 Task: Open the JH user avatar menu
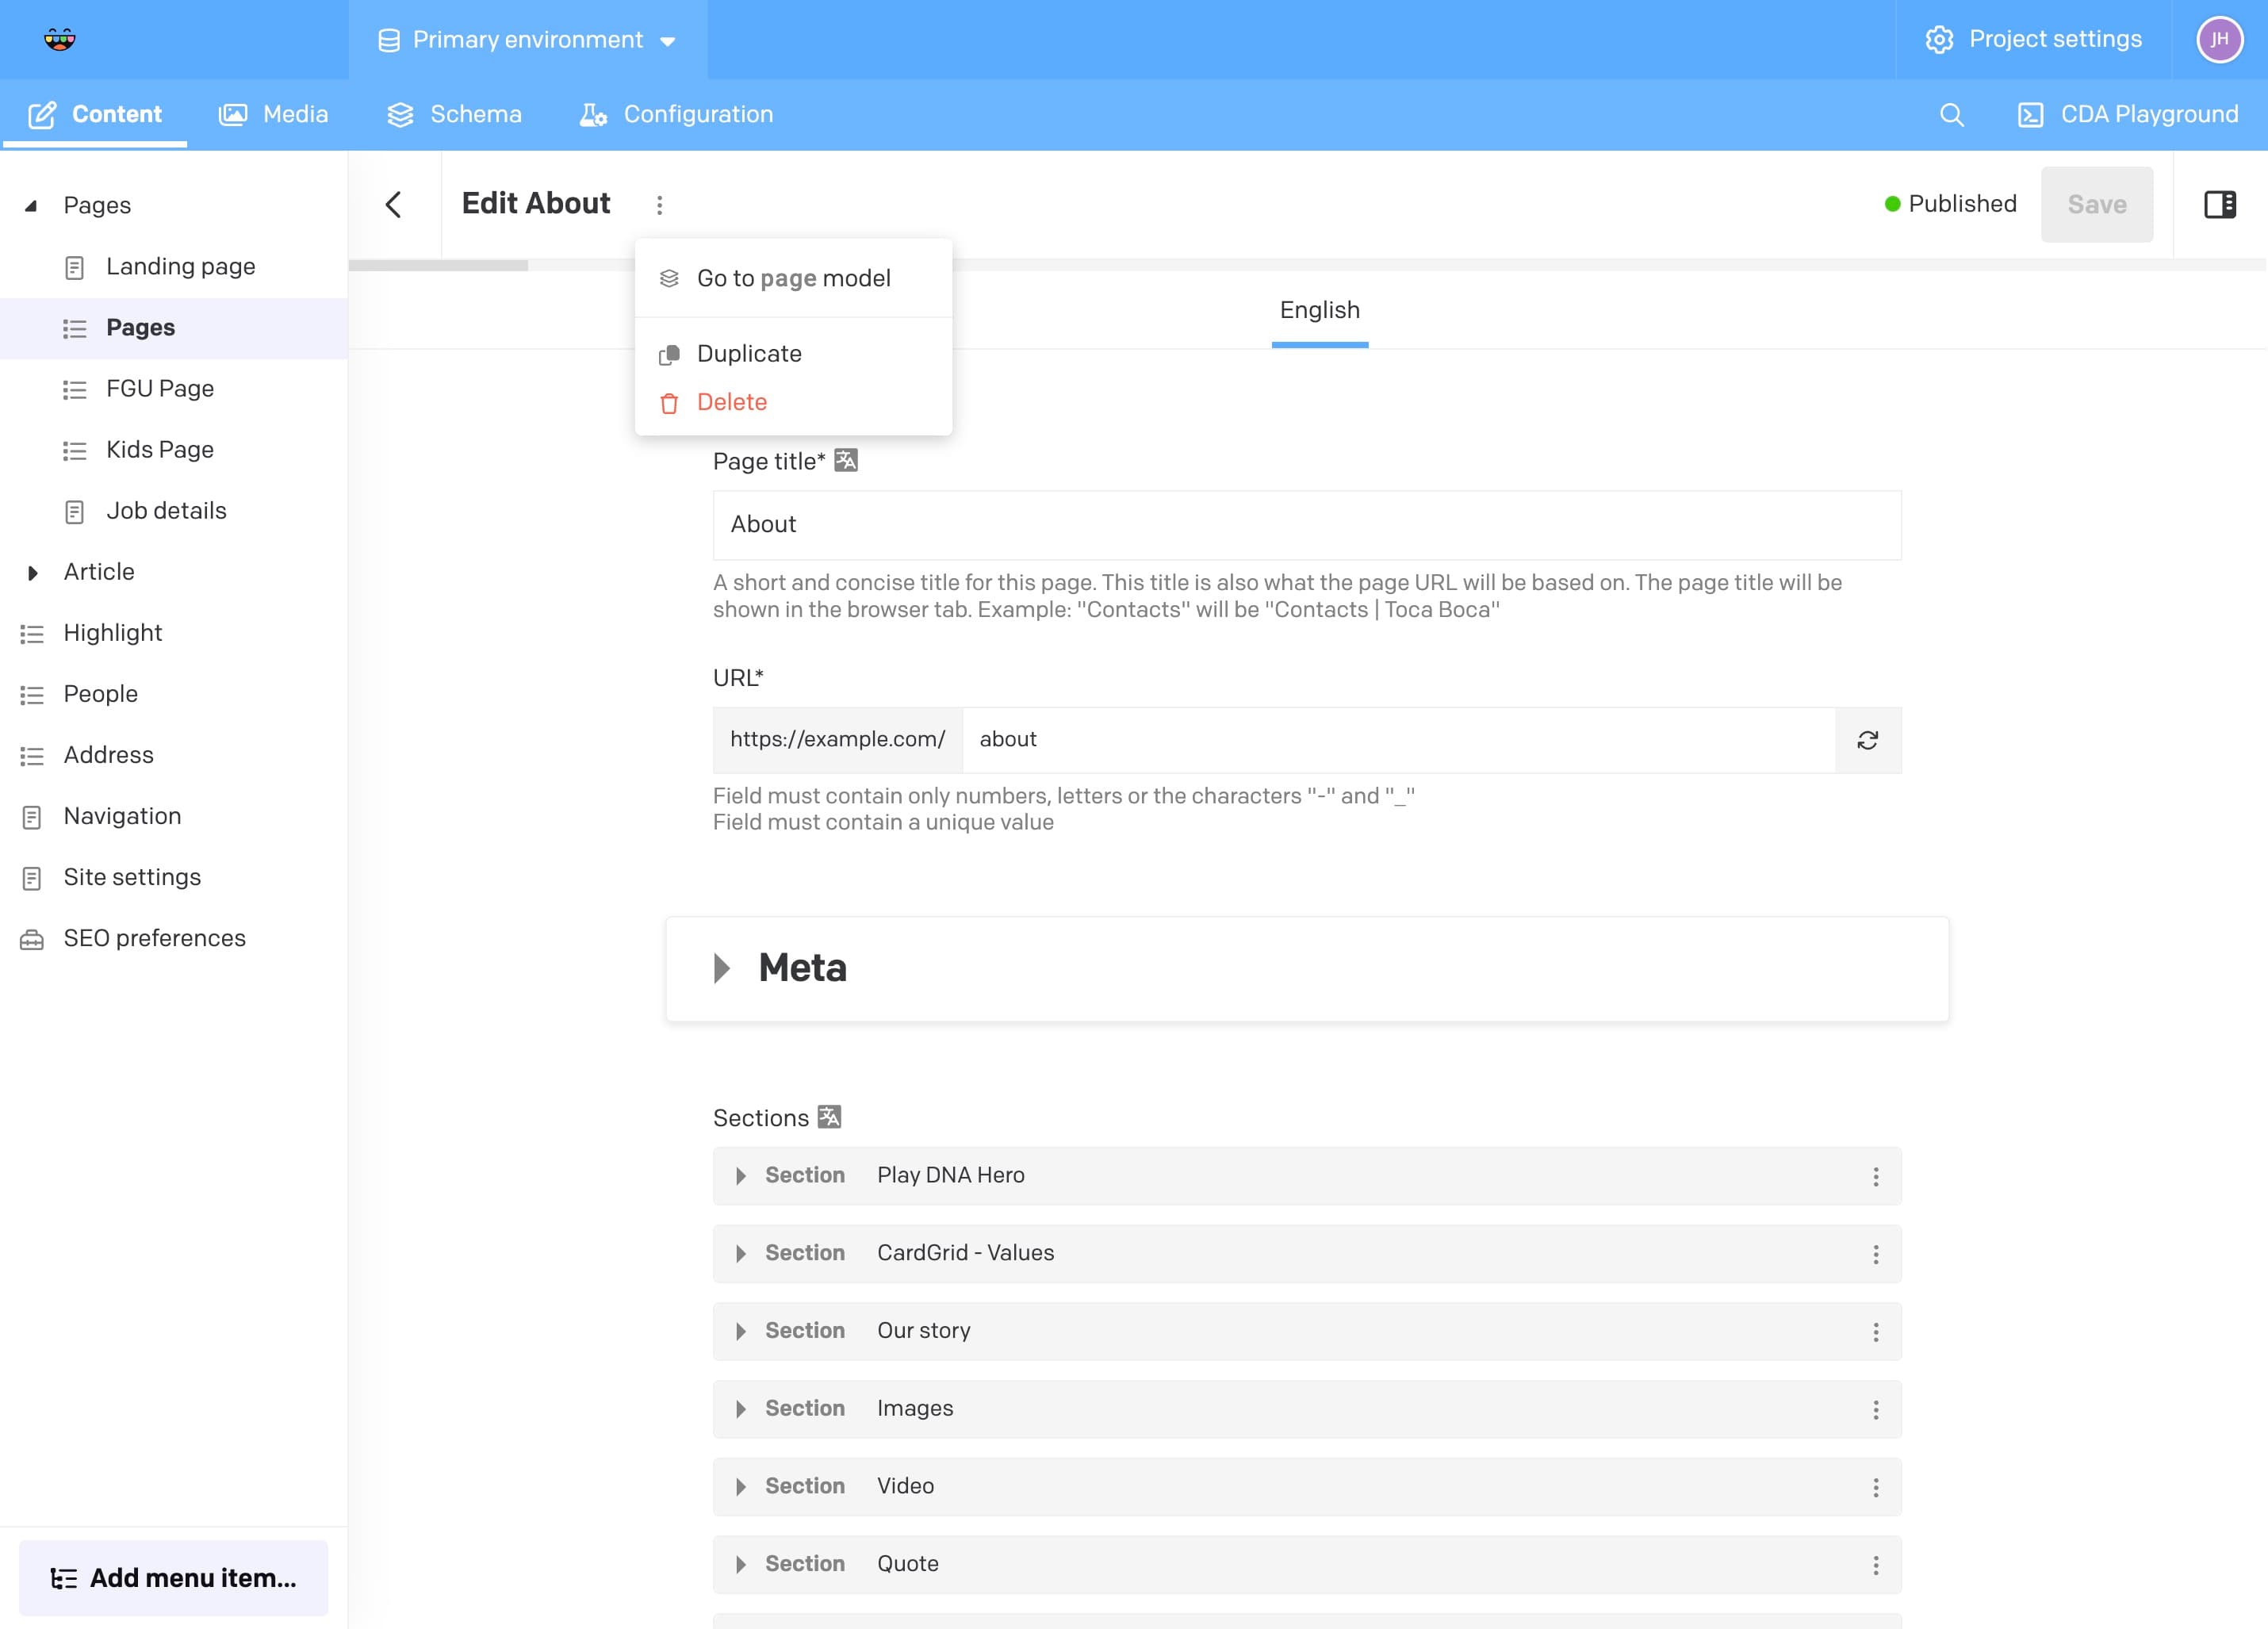(2219, 39)
